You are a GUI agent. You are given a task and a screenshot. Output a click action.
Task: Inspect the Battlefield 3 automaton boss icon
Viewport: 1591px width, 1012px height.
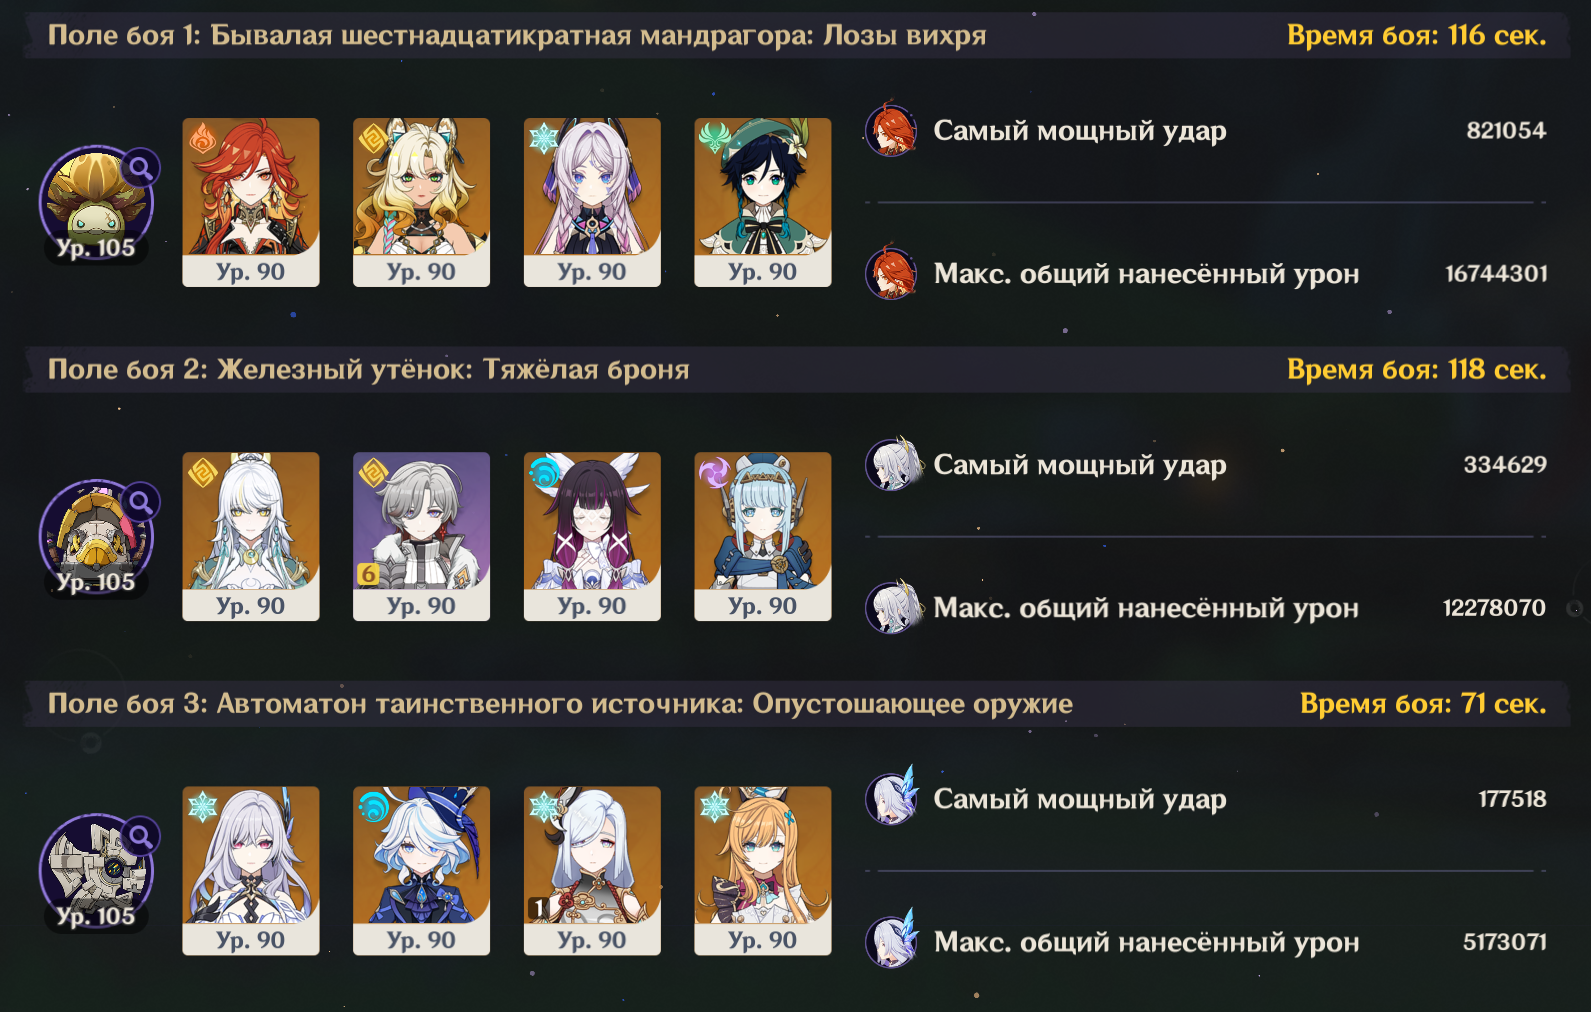[96, 872]
